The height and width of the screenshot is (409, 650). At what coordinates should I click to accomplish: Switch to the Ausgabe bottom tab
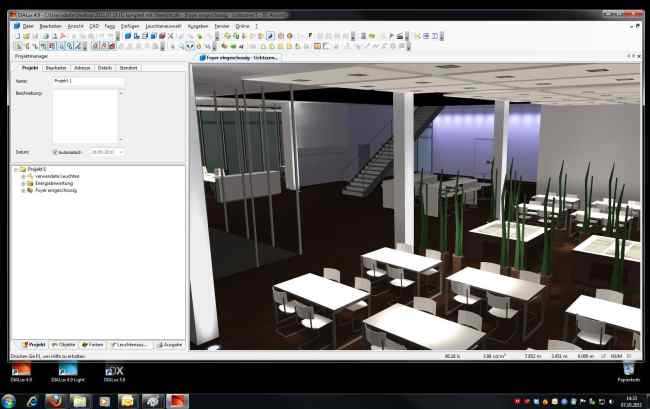[170, 345]
